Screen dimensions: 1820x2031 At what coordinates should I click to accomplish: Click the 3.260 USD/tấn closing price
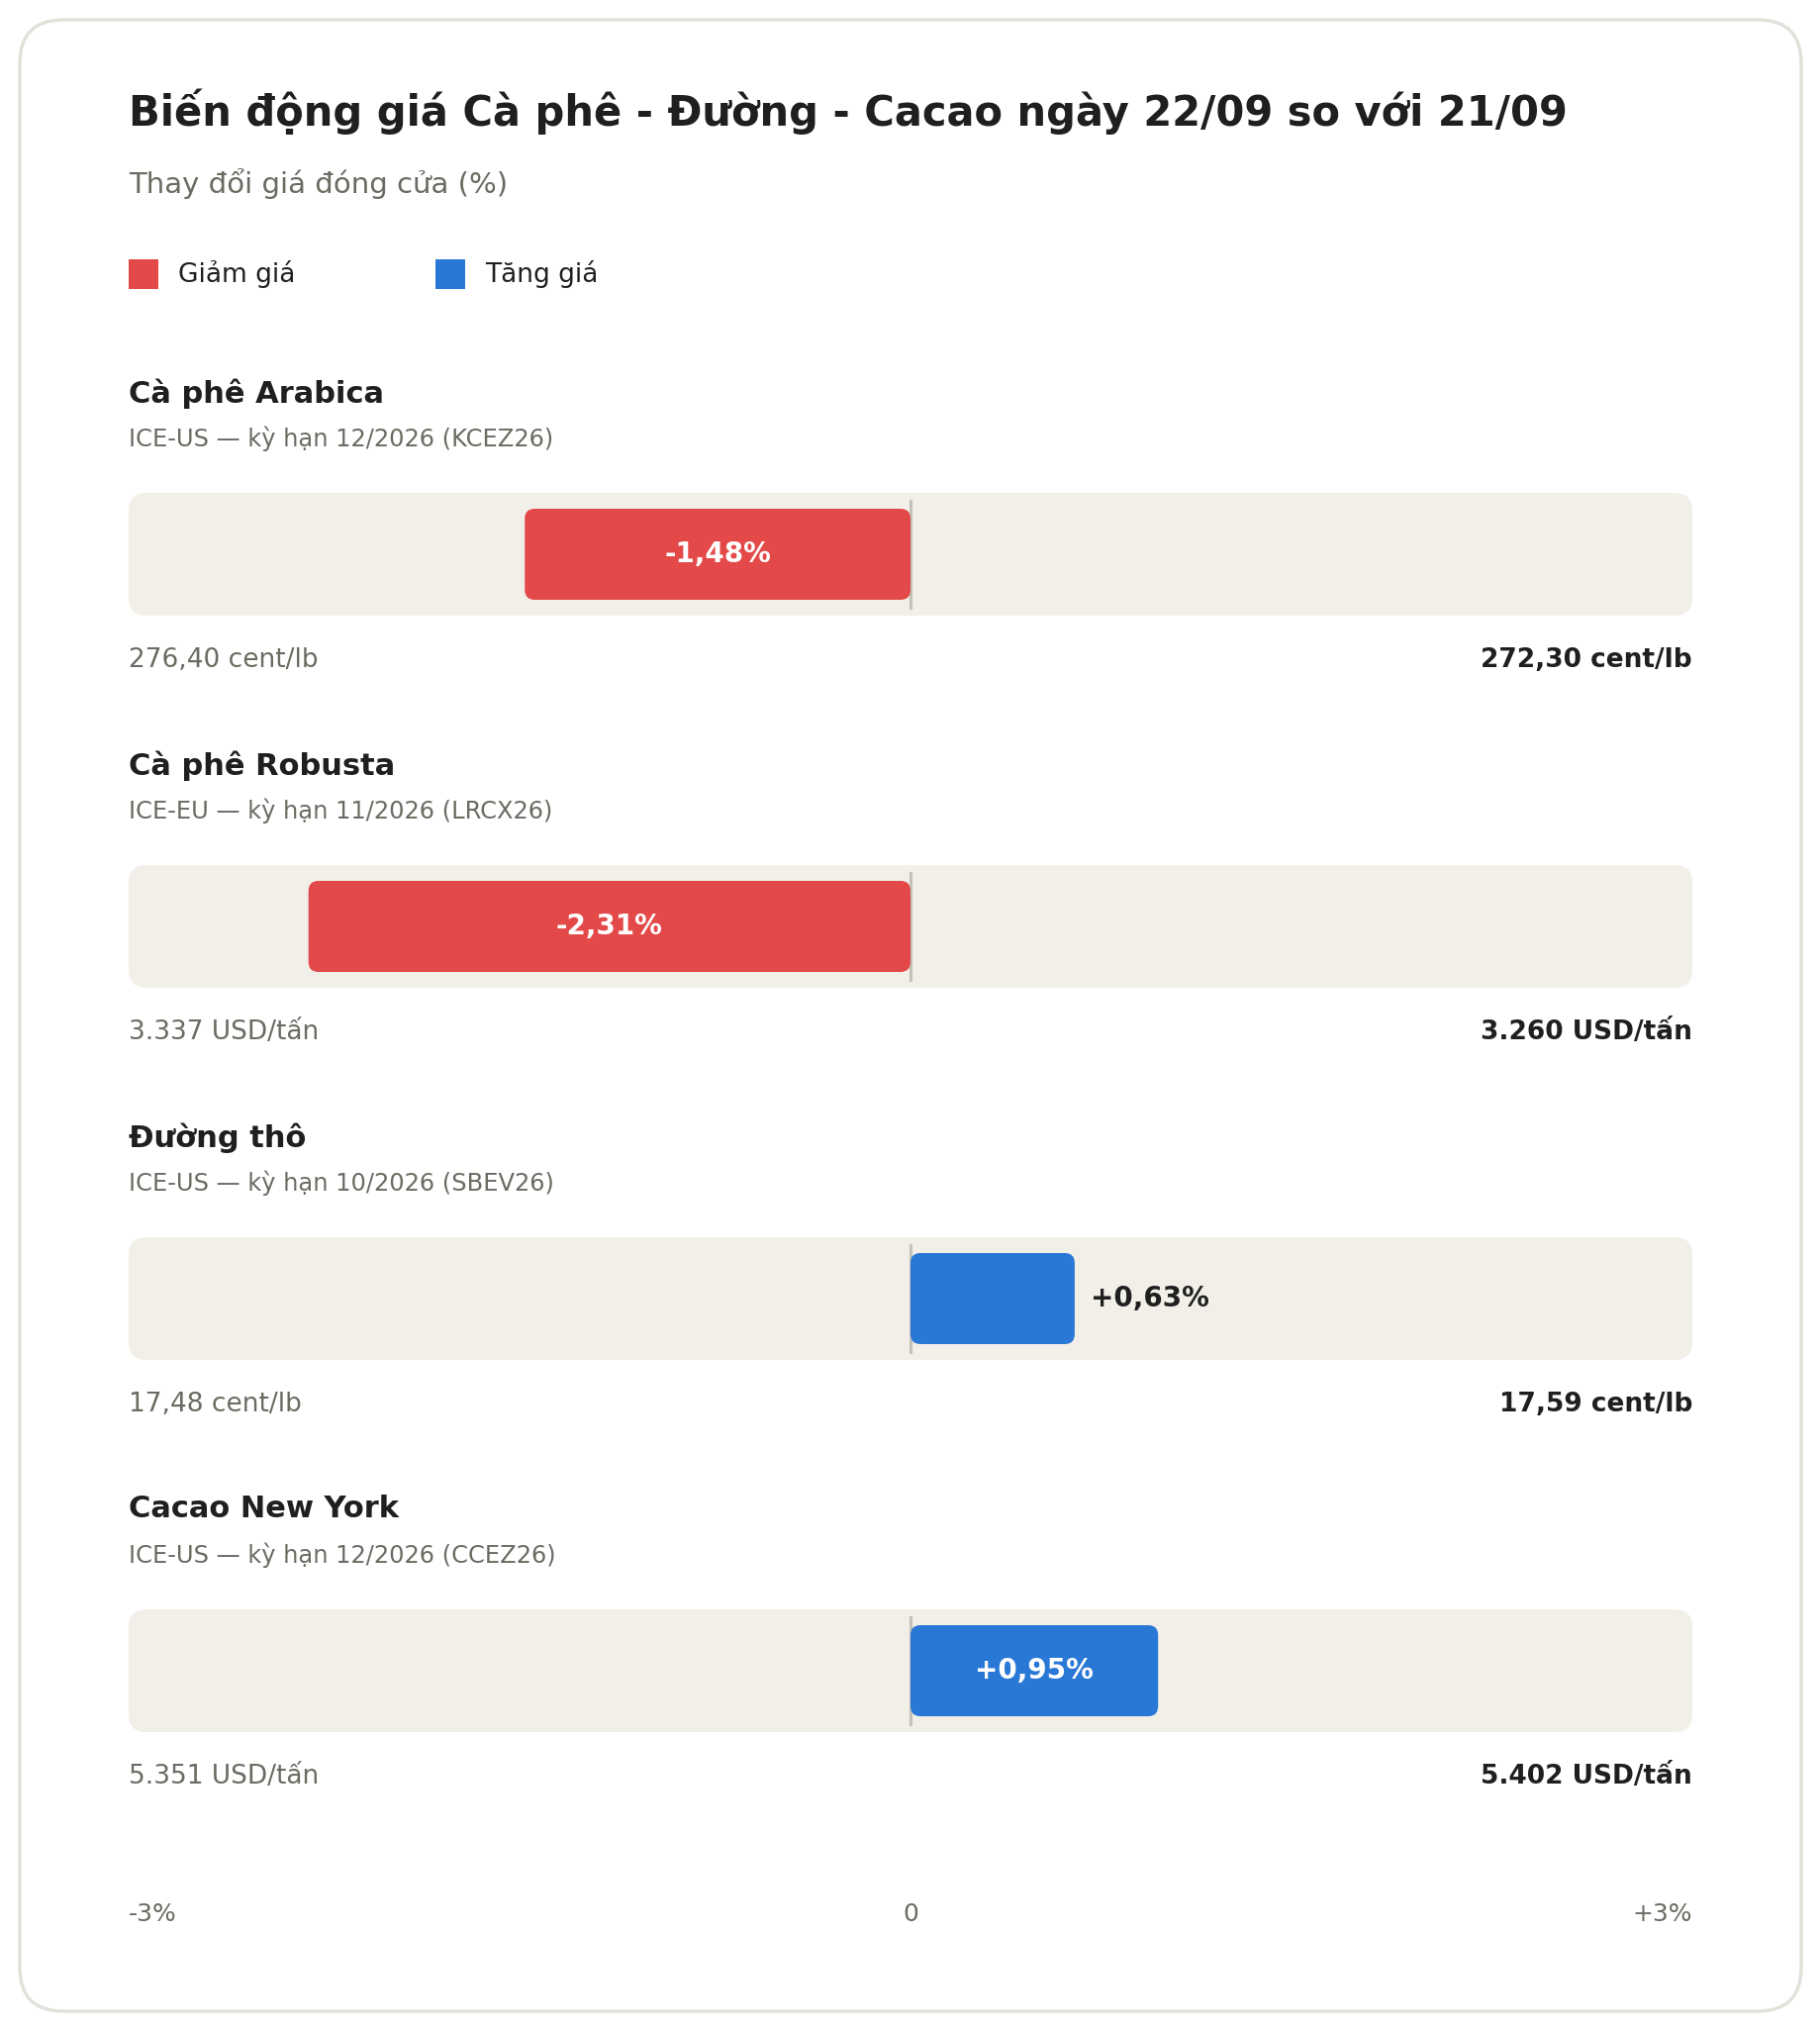coord(1586,1030)
